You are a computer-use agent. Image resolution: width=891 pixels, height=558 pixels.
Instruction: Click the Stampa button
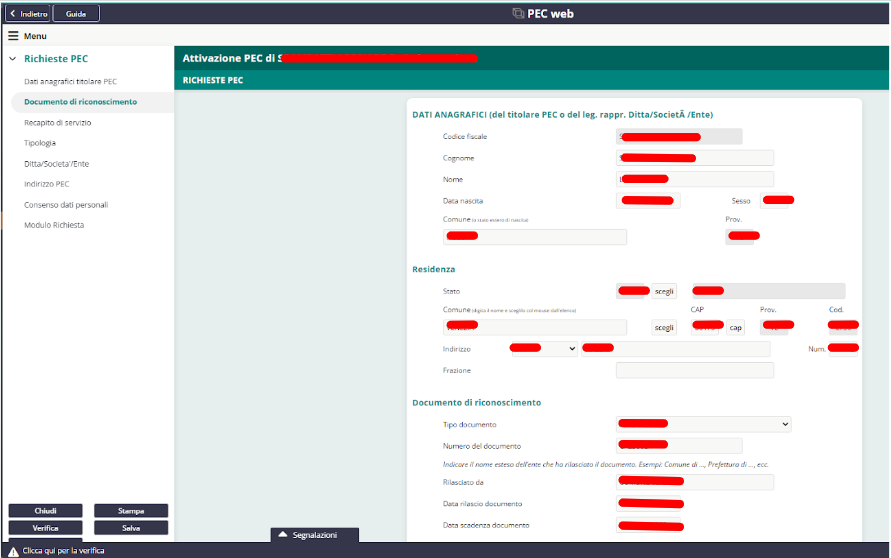(131, 511)
